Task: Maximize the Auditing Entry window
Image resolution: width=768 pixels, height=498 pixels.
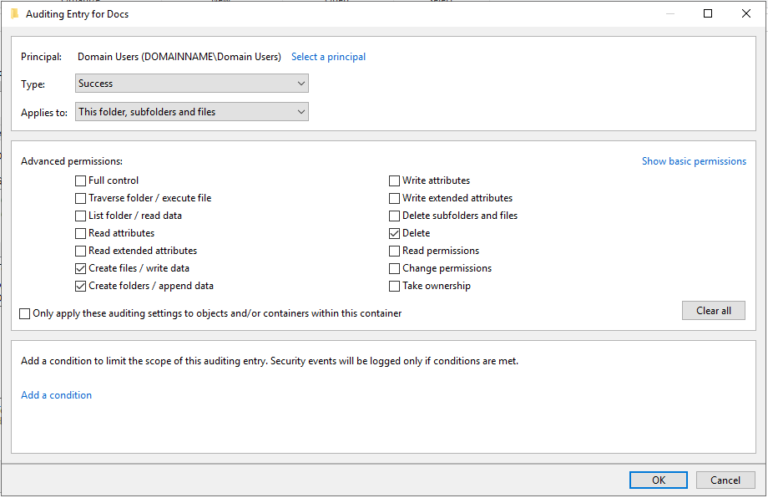Action: [708, 14]
